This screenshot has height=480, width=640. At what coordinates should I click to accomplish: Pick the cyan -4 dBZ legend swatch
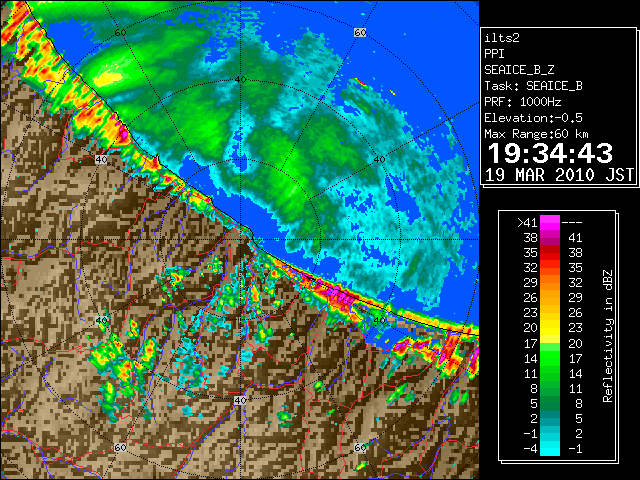click(550, 449)
